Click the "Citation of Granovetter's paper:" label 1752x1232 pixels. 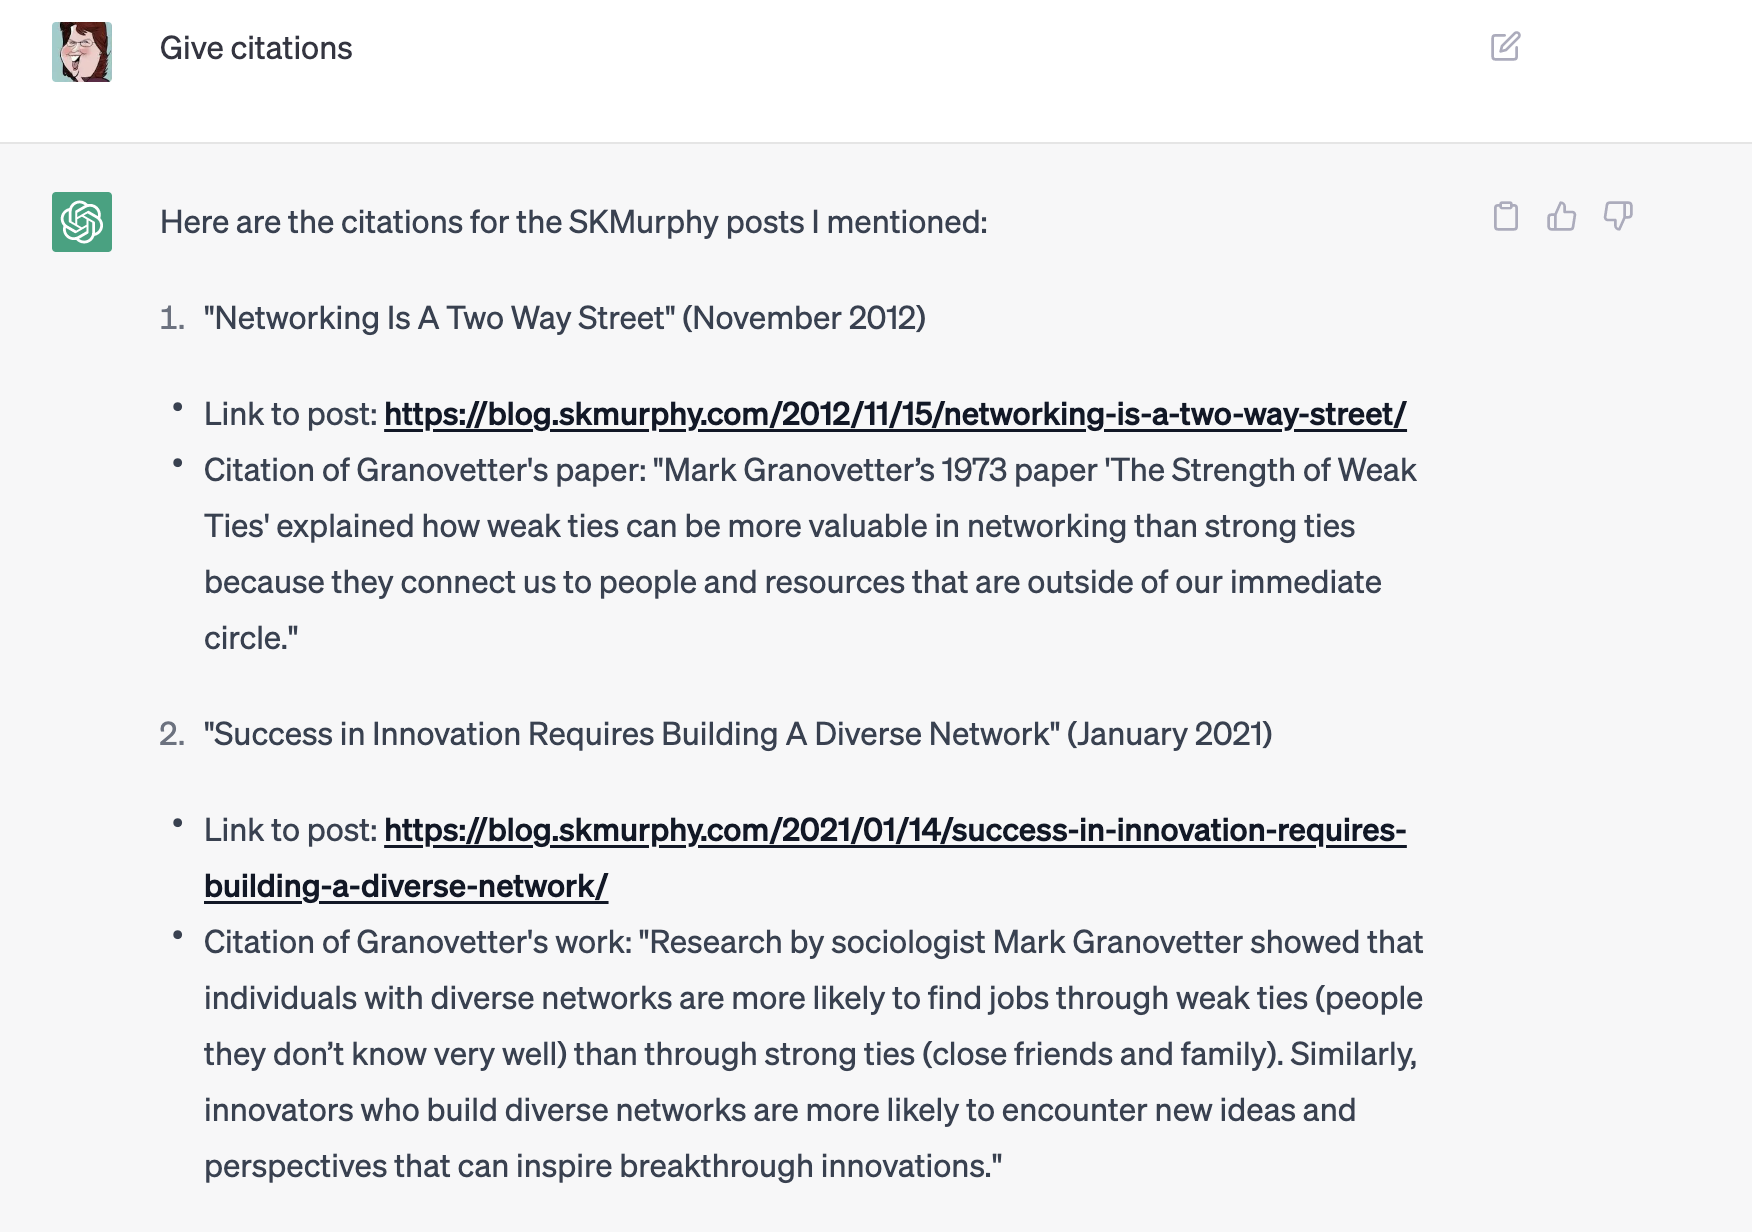[425, 470]
